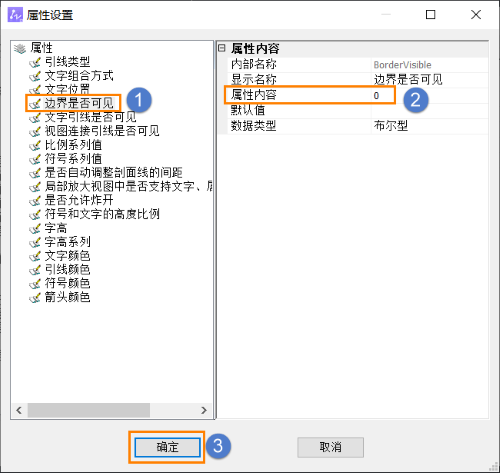Click the icon beside 局部放大视图中是否支持文字
The image size is (500, 473).
click(x=35, y=187)
